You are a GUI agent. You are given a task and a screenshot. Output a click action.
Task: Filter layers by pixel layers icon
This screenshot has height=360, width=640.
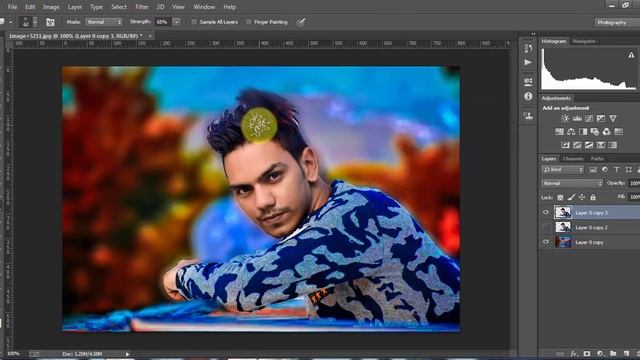593,169
